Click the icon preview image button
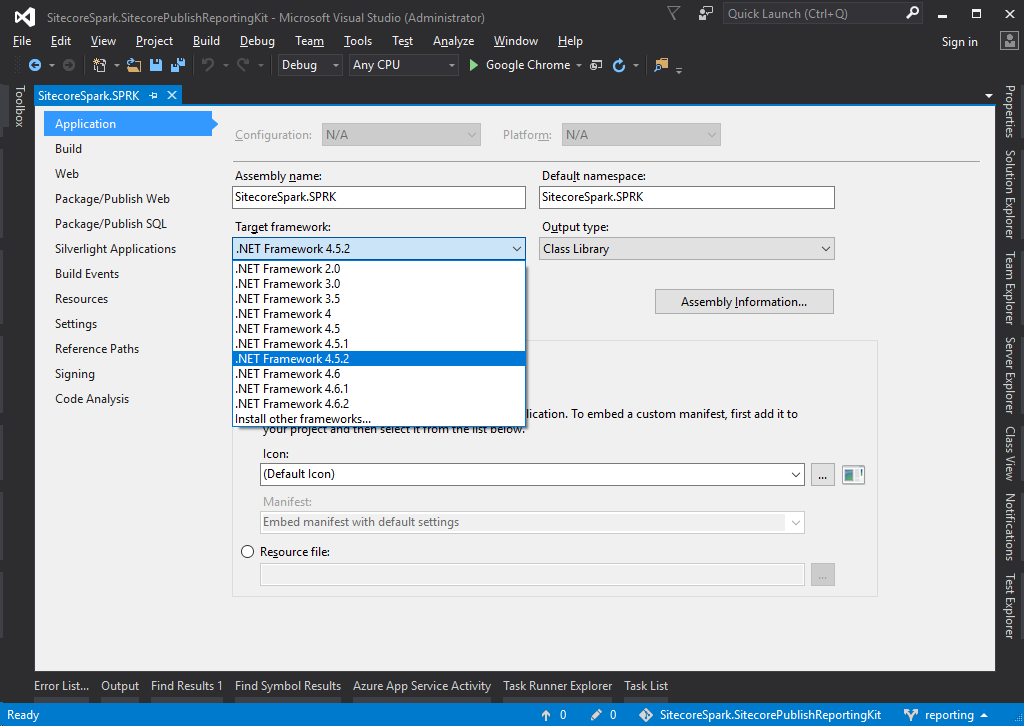Viewport: 1024px width, 726px height. point(853,475)
